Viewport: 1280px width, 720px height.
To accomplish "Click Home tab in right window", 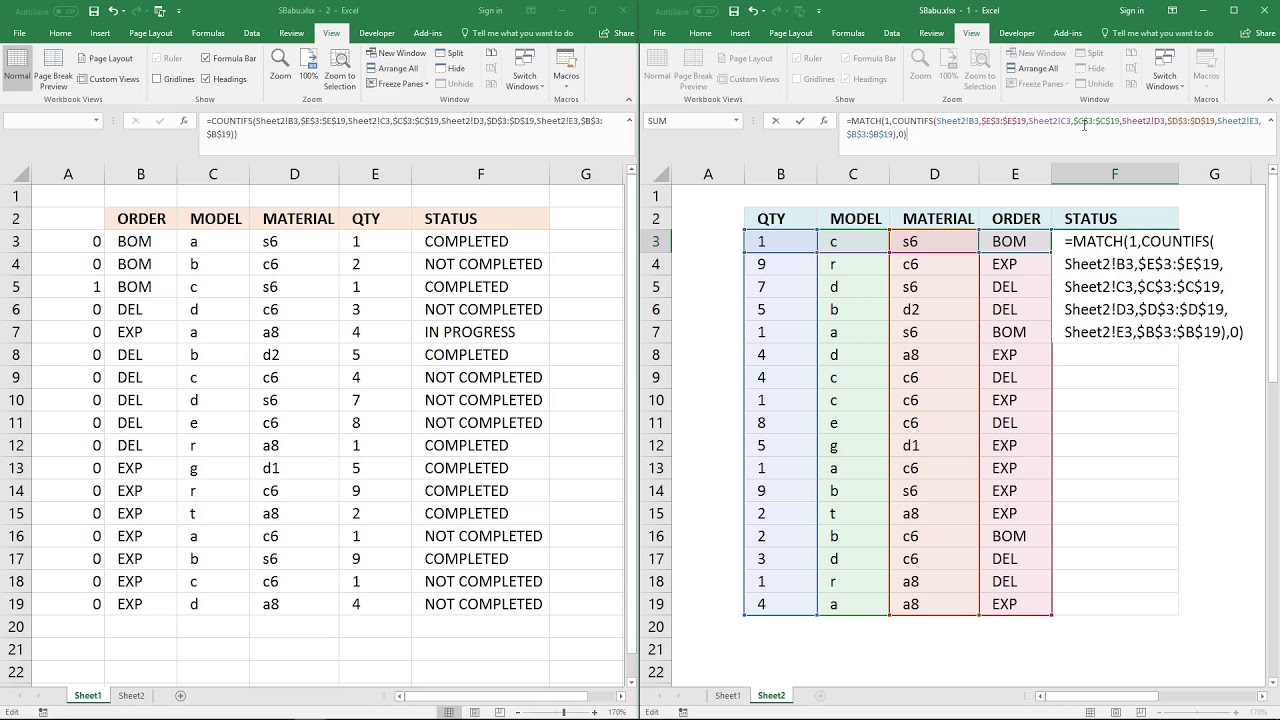I will [x=700, y=33].
